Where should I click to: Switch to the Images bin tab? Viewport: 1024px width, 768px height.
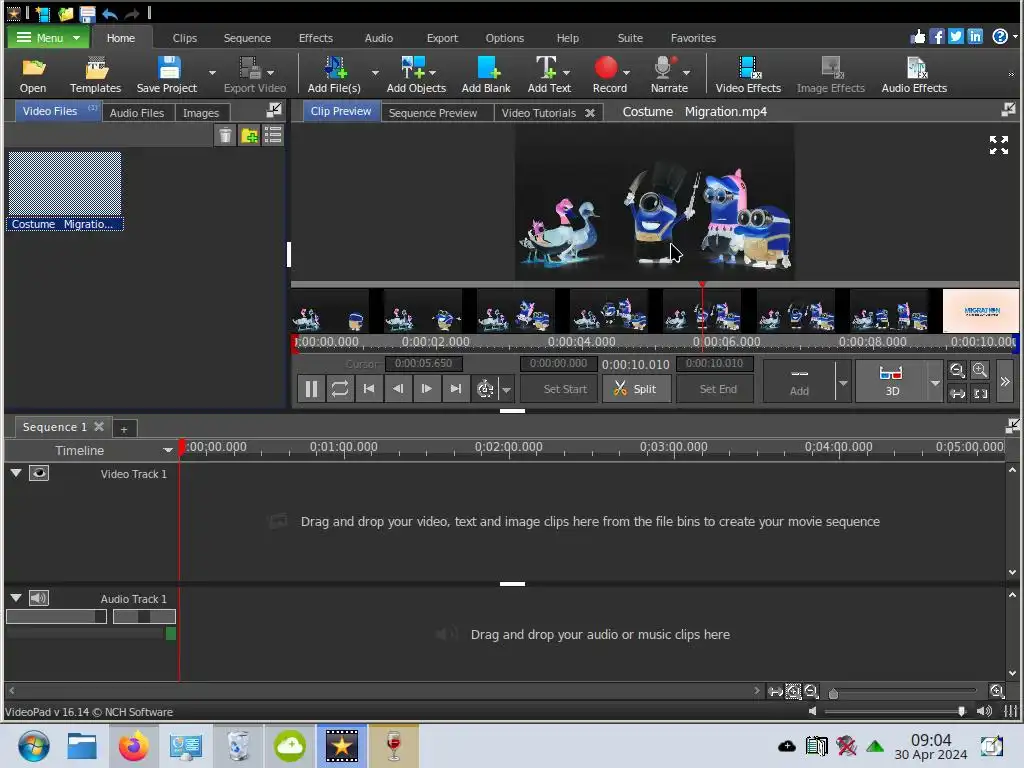tap(200, 112)
